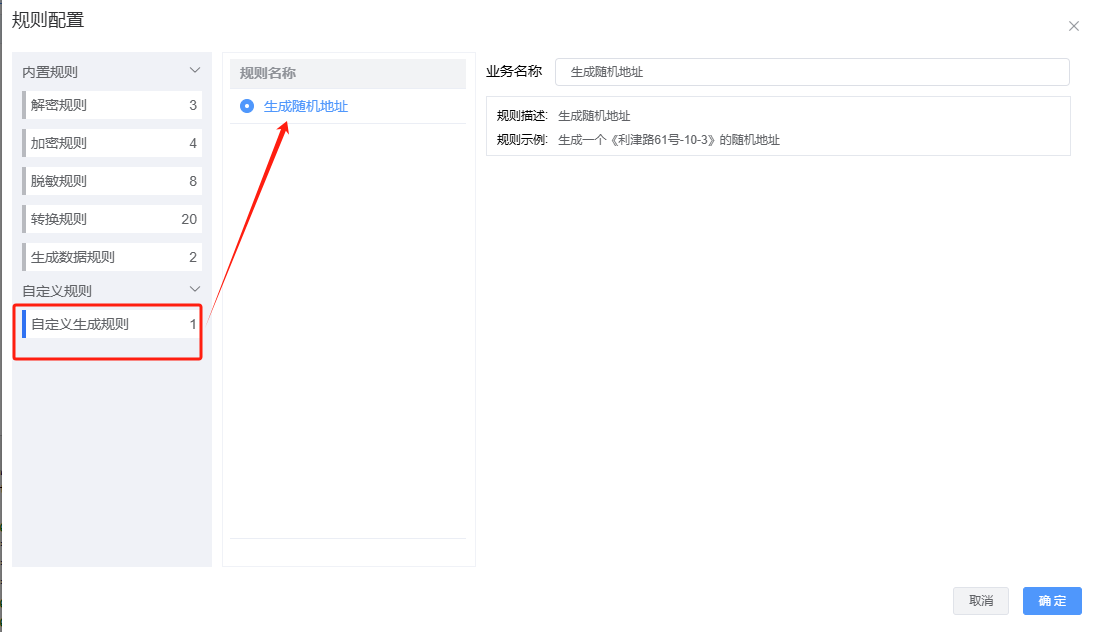Select the 解密规则 category
Viewport: 1102px width, 632px height.
pos(112,105)
